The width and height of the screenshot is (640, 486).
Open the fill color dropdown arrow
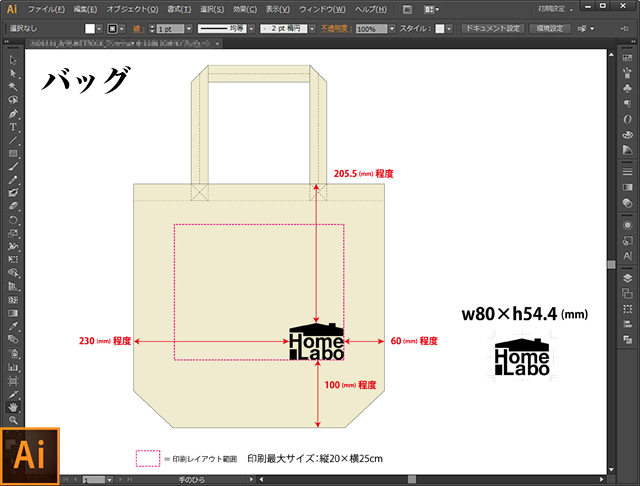[x=99, y=29]
